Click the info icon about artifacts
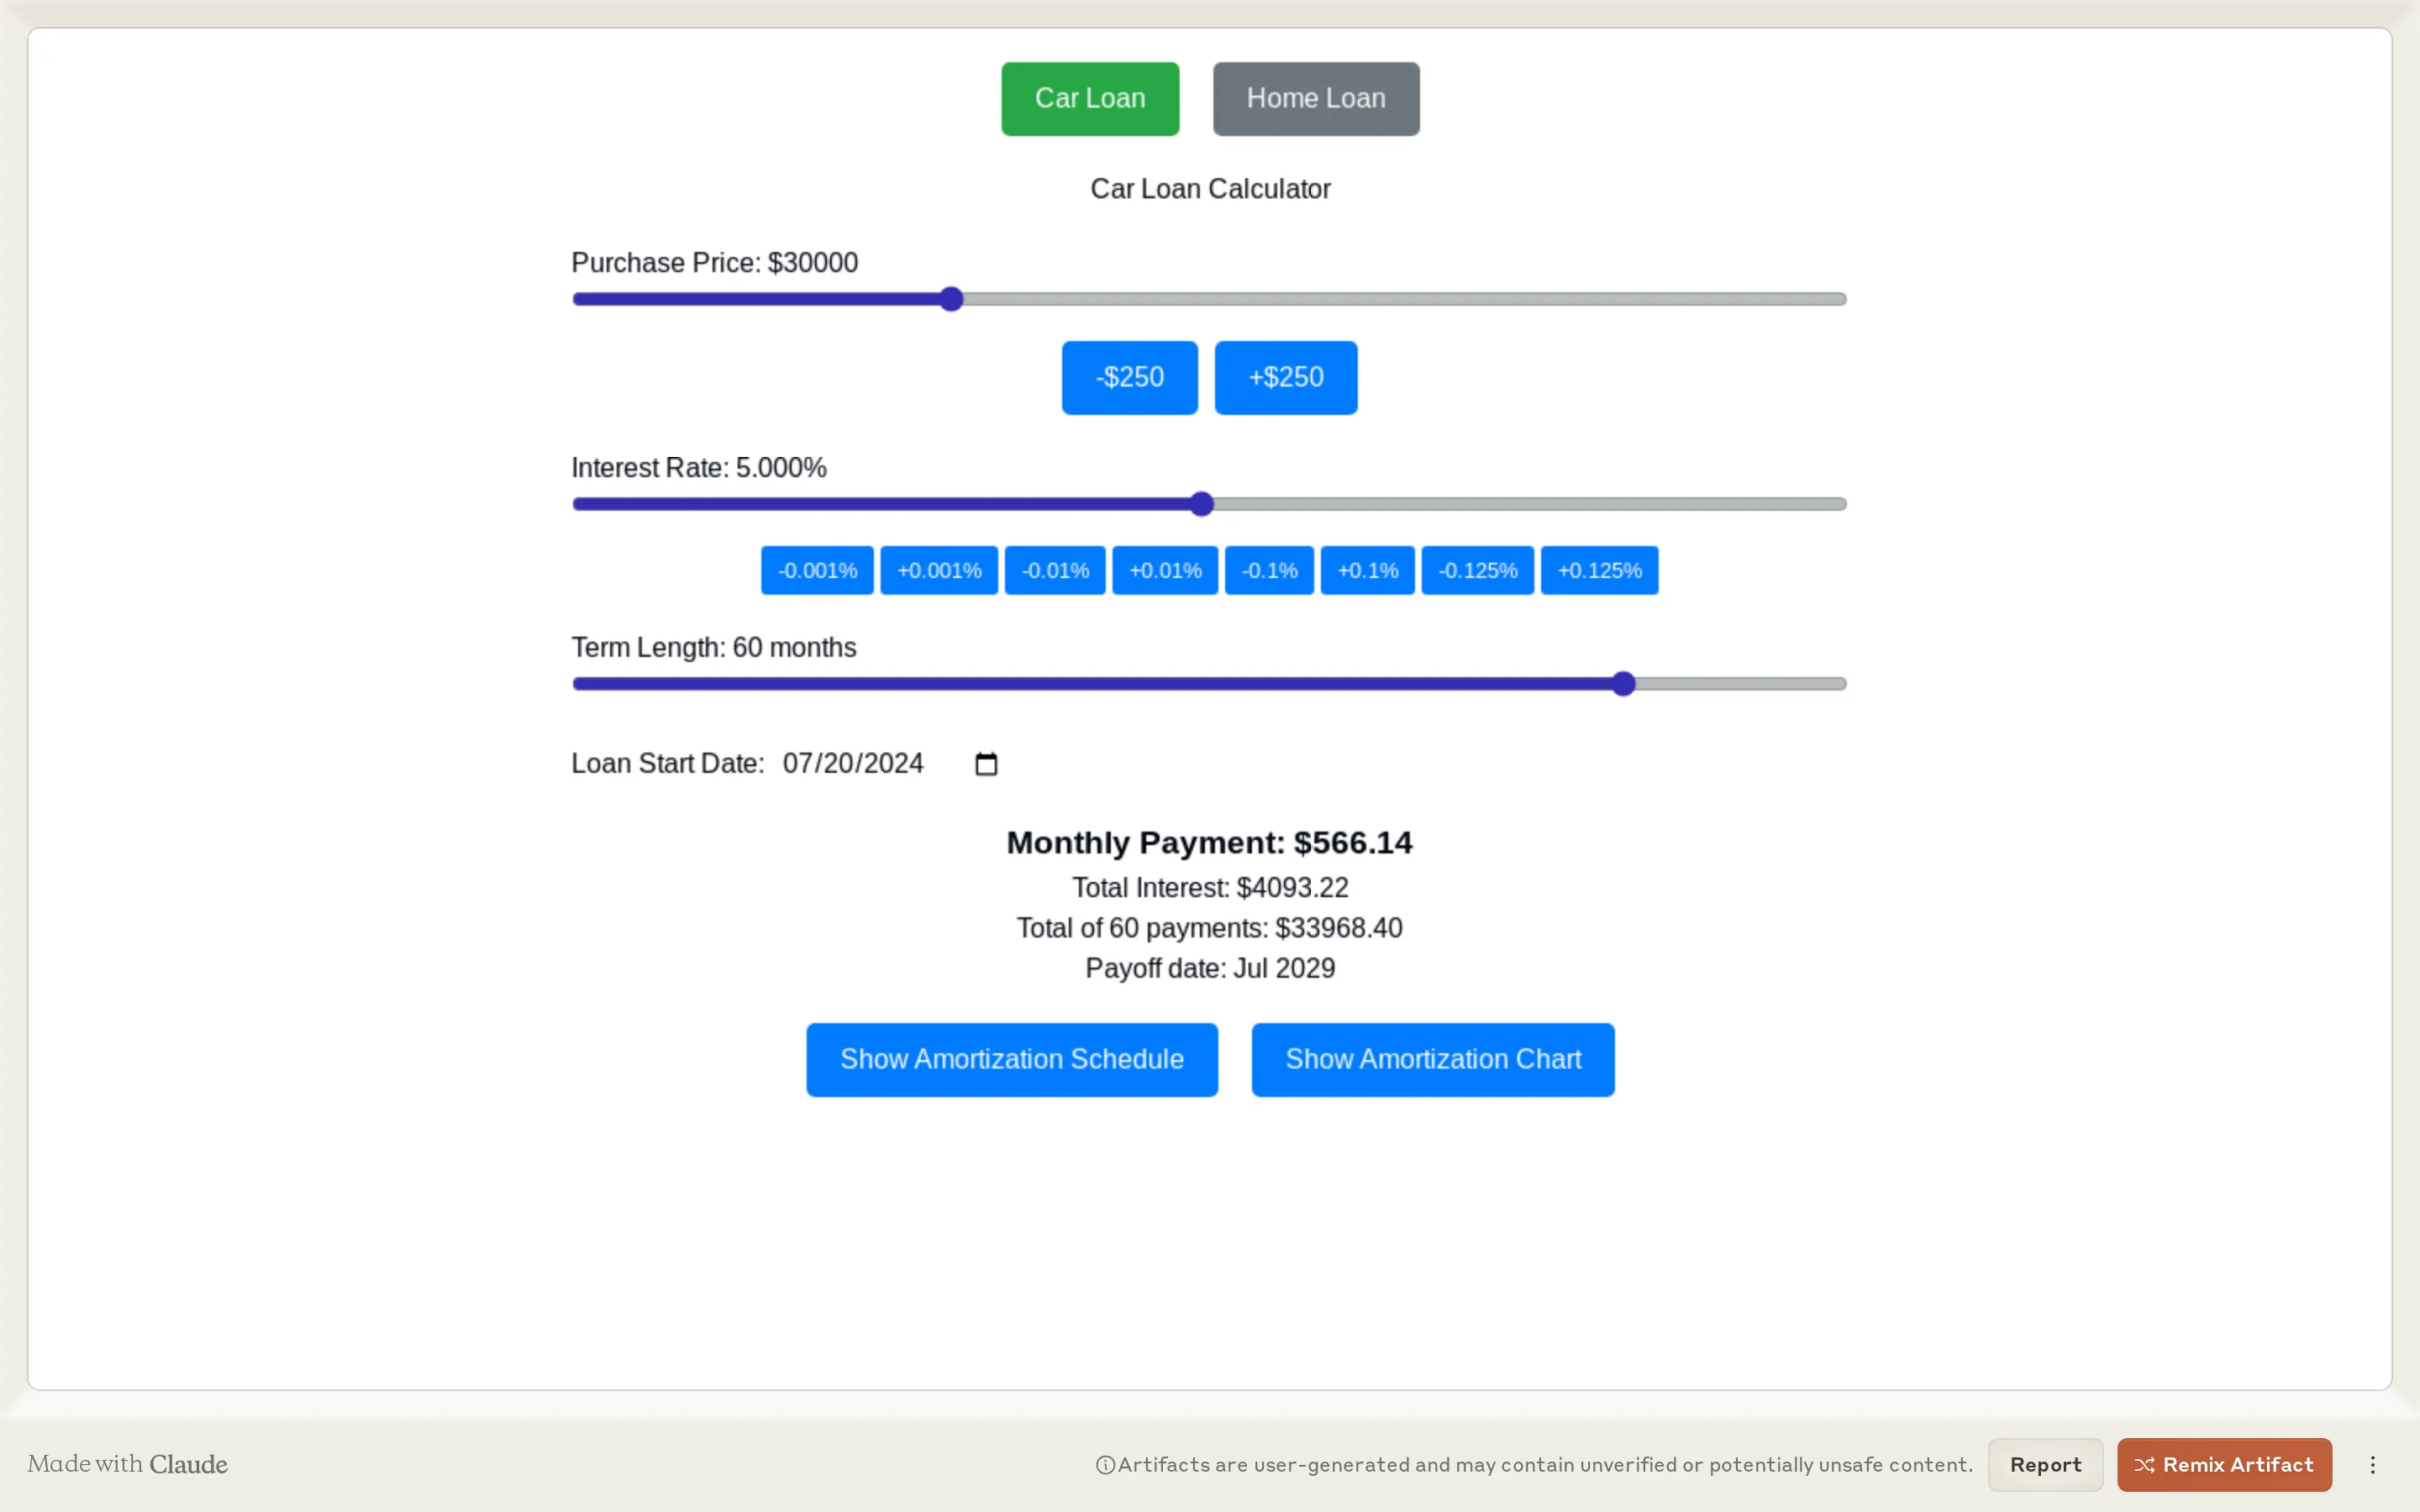 coord(1104,1464)
